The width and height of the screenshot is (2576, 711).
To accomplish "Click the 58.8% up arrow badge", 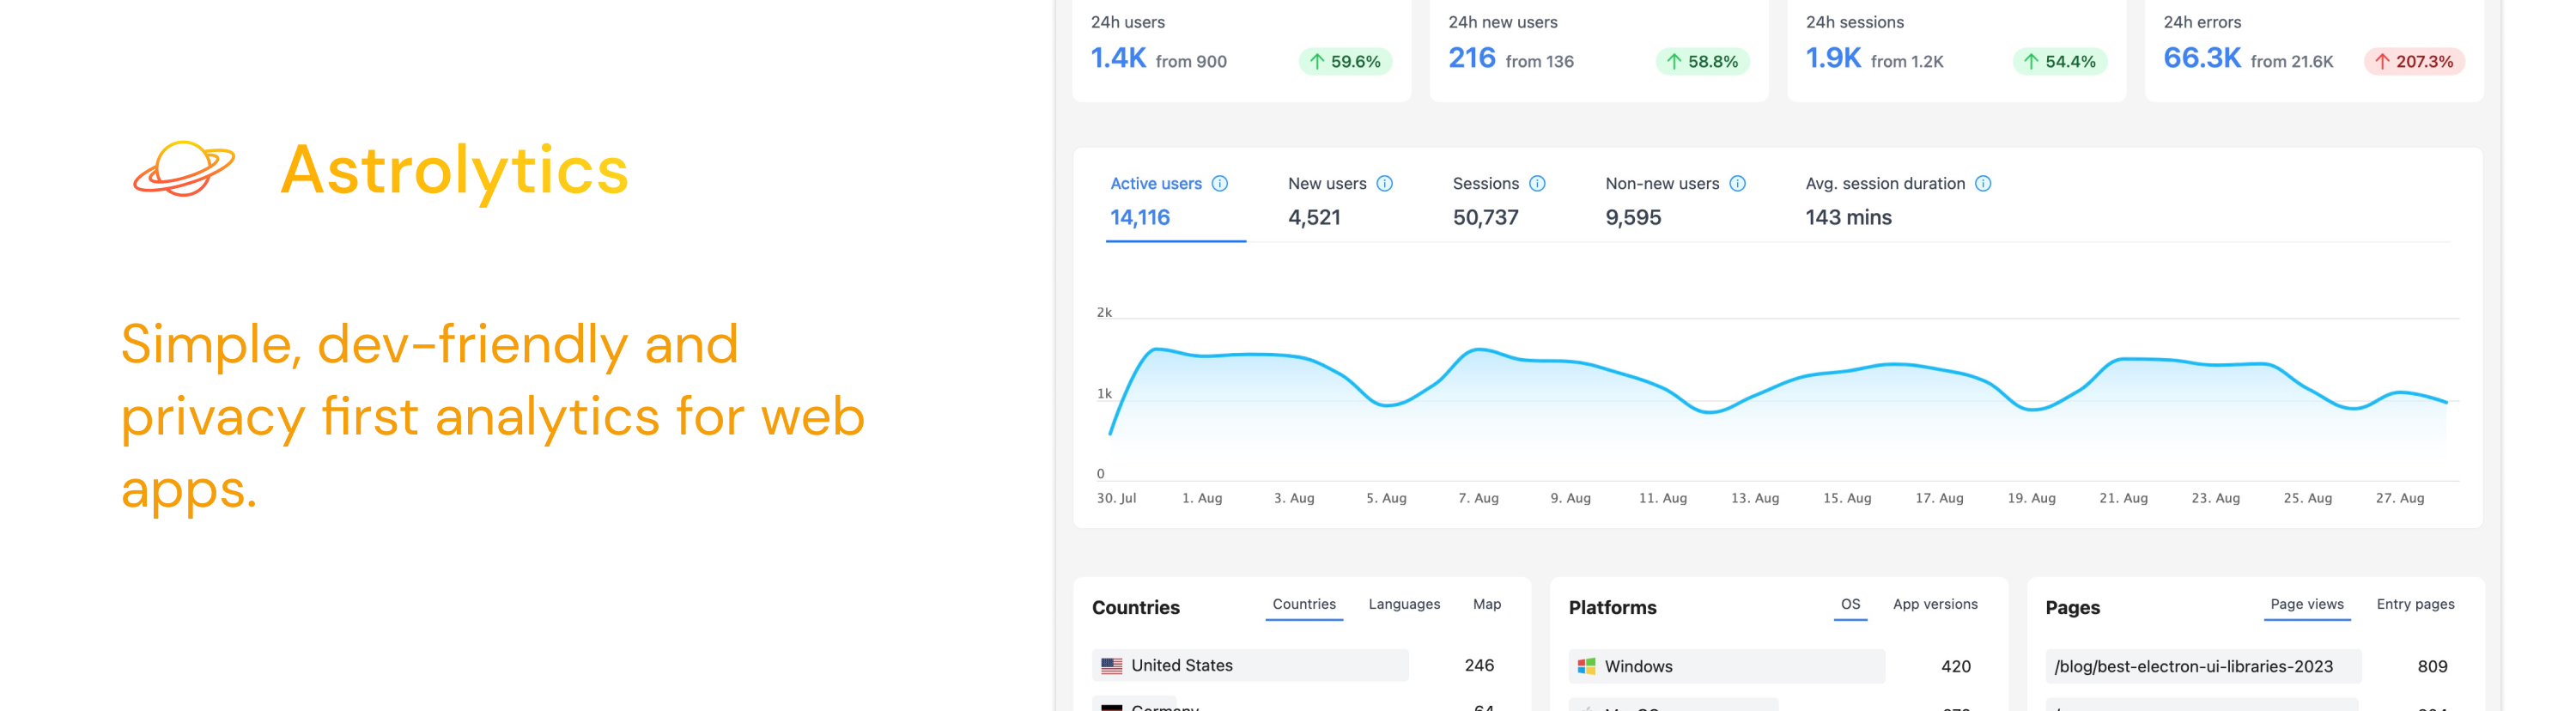I will tap(1703, 61).
